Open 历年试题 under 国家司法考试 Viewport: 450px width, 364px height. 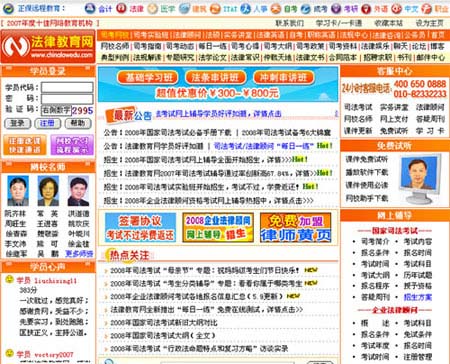[x=418, y=275]
